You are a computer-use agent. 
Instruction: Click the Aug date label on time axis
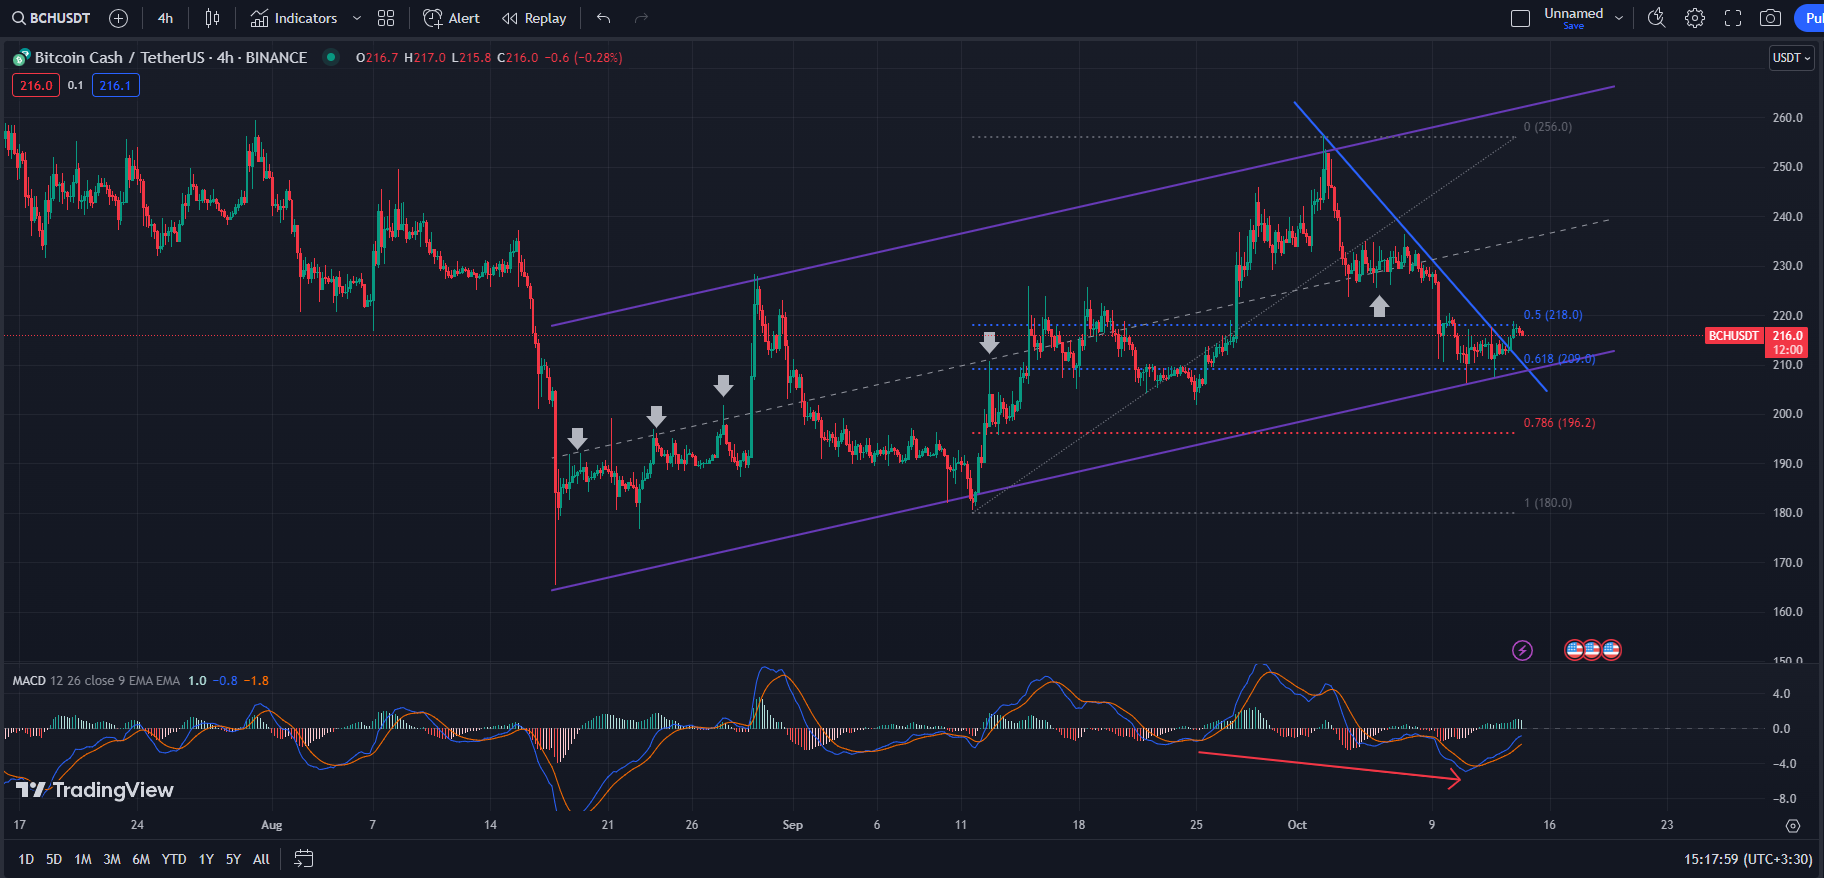[271, 825]
